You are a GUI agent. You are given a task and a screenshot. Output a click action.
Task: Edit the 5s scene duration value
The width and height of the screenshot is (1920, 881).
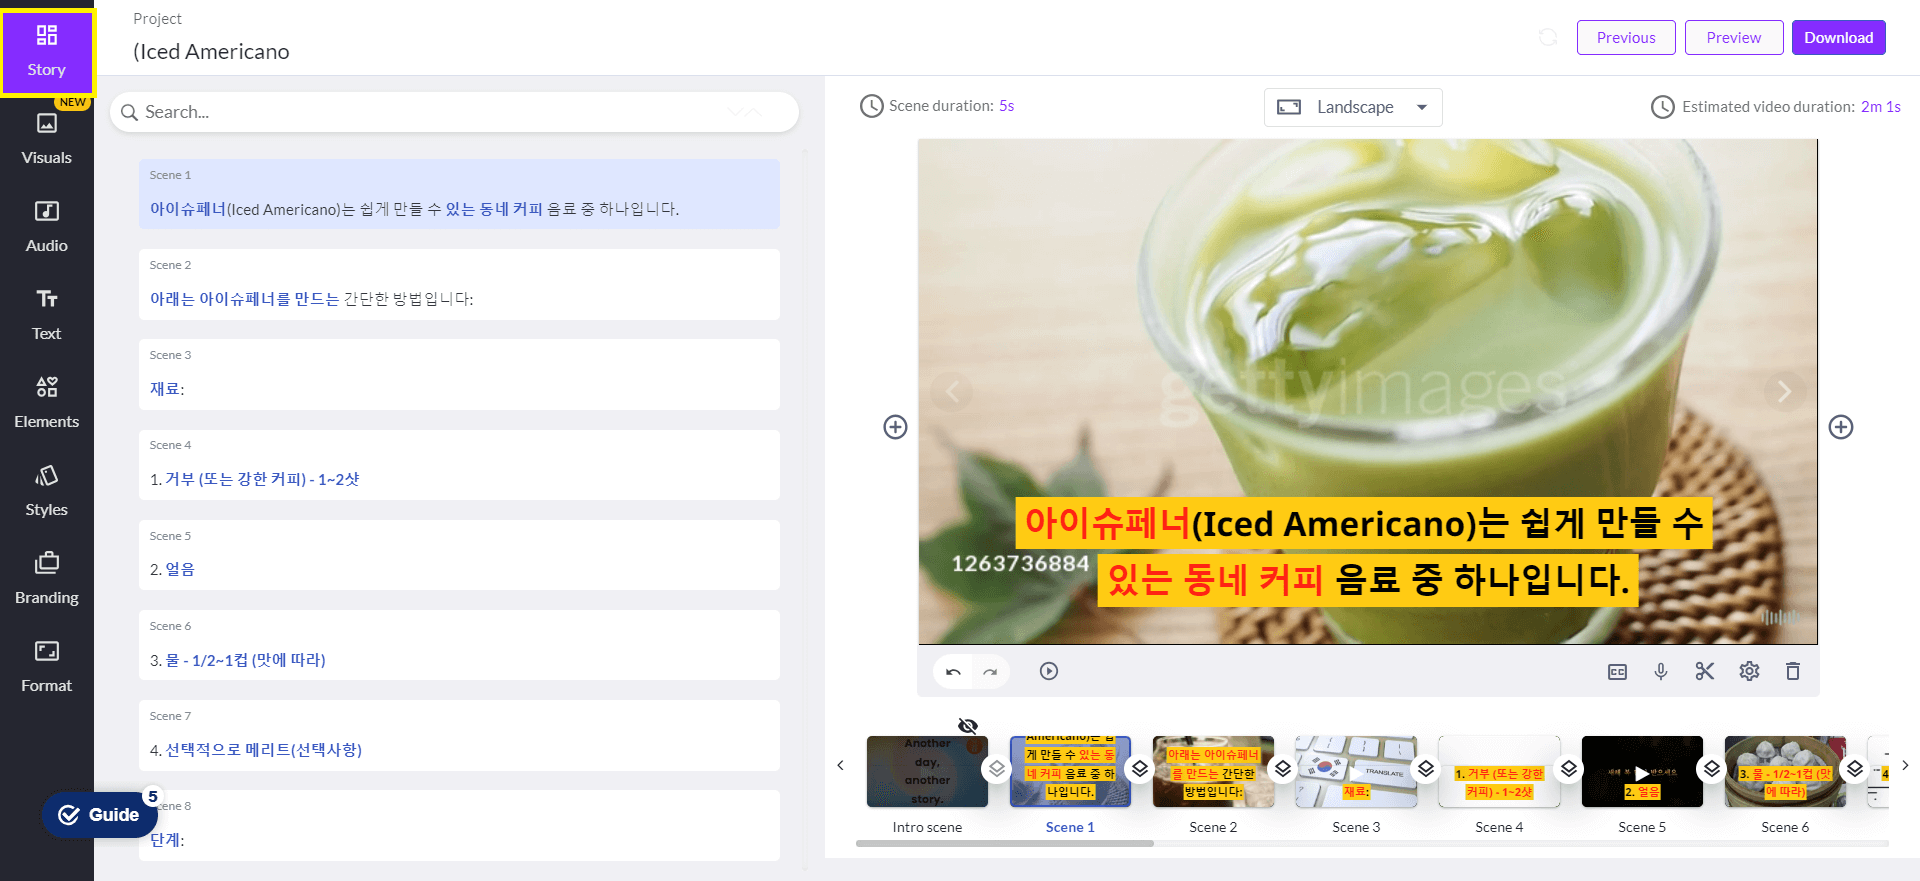point(1006,106)
